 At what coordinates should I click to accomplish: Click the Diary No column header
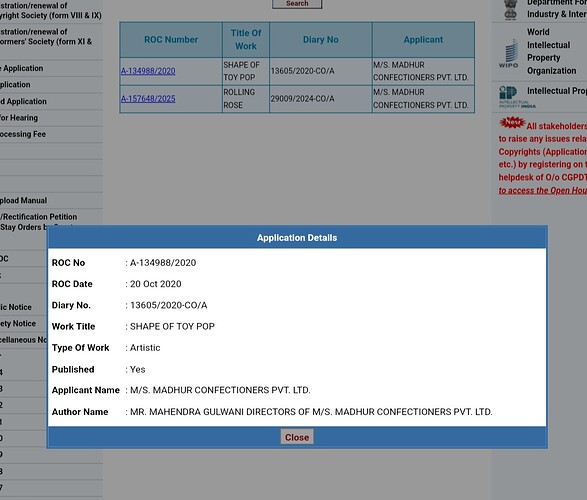coord(321,40)
